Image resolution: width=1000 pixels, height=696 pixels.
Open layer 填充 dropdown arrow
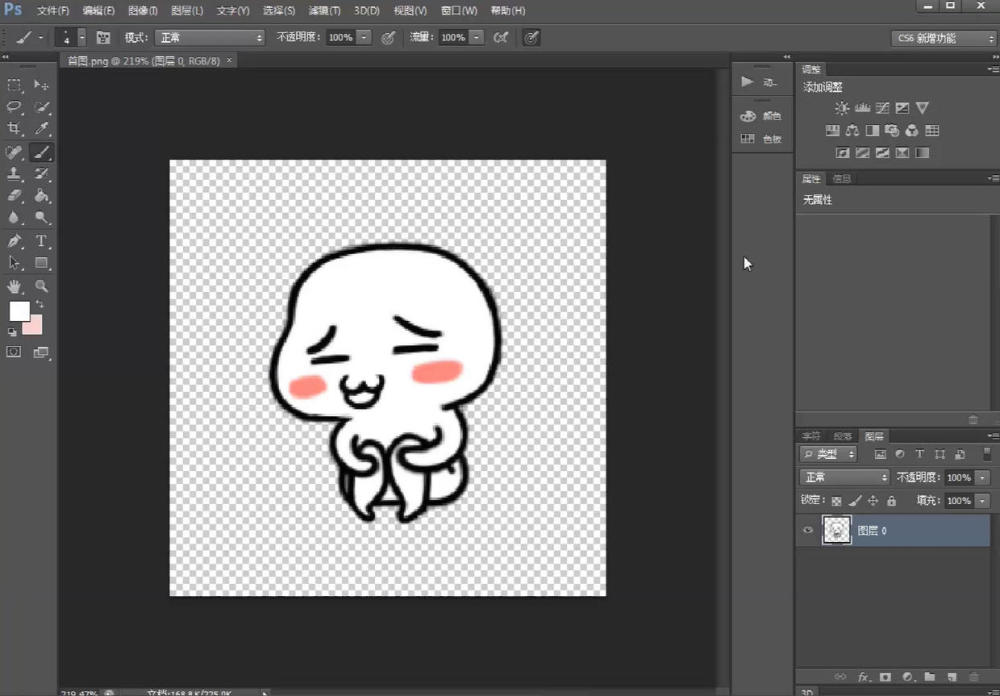click(982, 501)
